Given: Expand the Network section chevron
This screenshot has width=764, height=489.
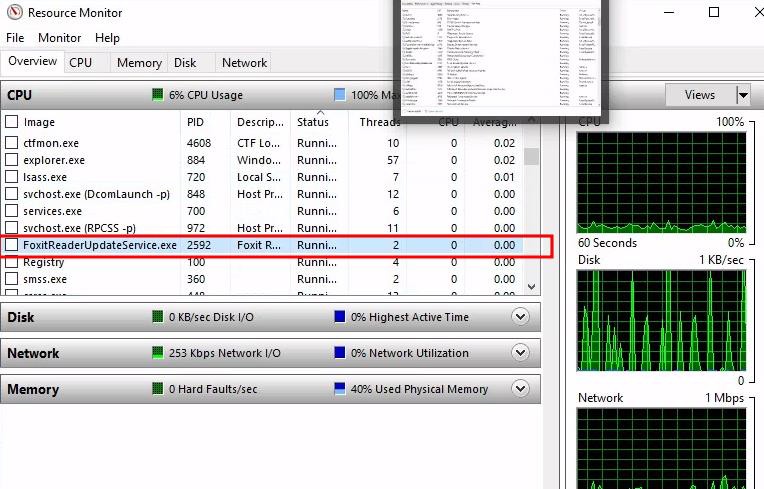Looking at the screenshot, I should (520, 353).
